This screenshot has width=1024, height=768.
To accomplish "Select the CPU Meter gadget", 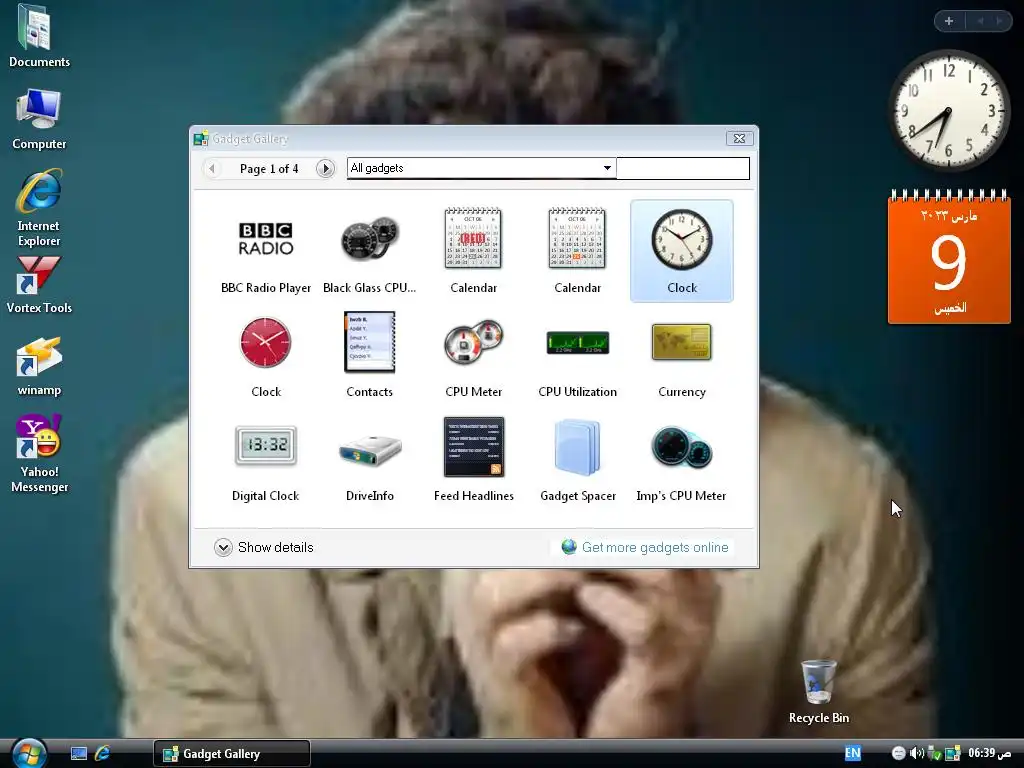I will (473, 355).
